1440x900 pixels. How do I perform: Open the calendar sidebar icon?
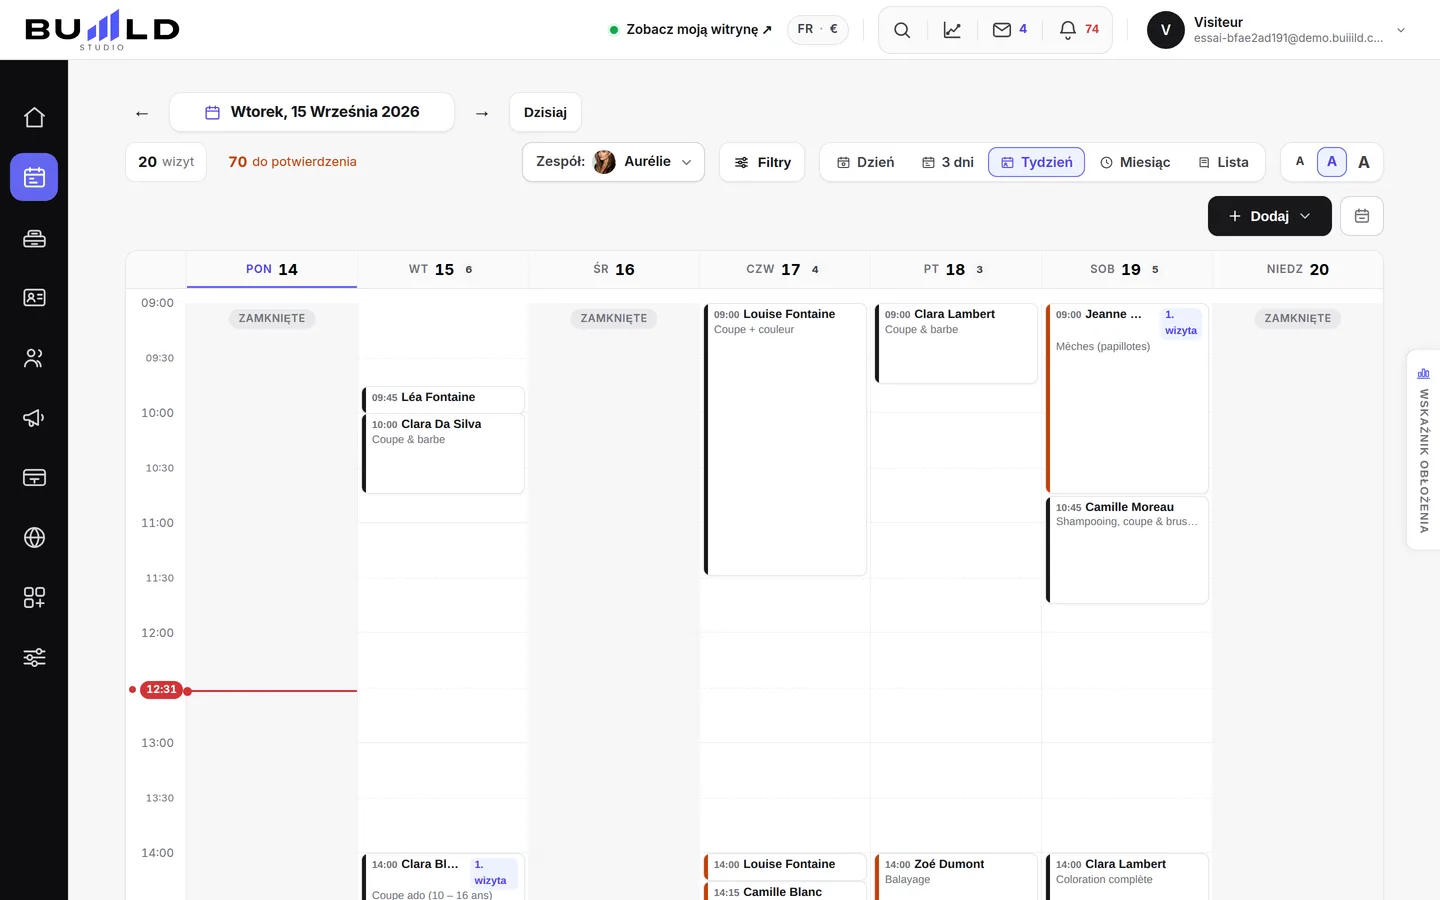point(34,177)
